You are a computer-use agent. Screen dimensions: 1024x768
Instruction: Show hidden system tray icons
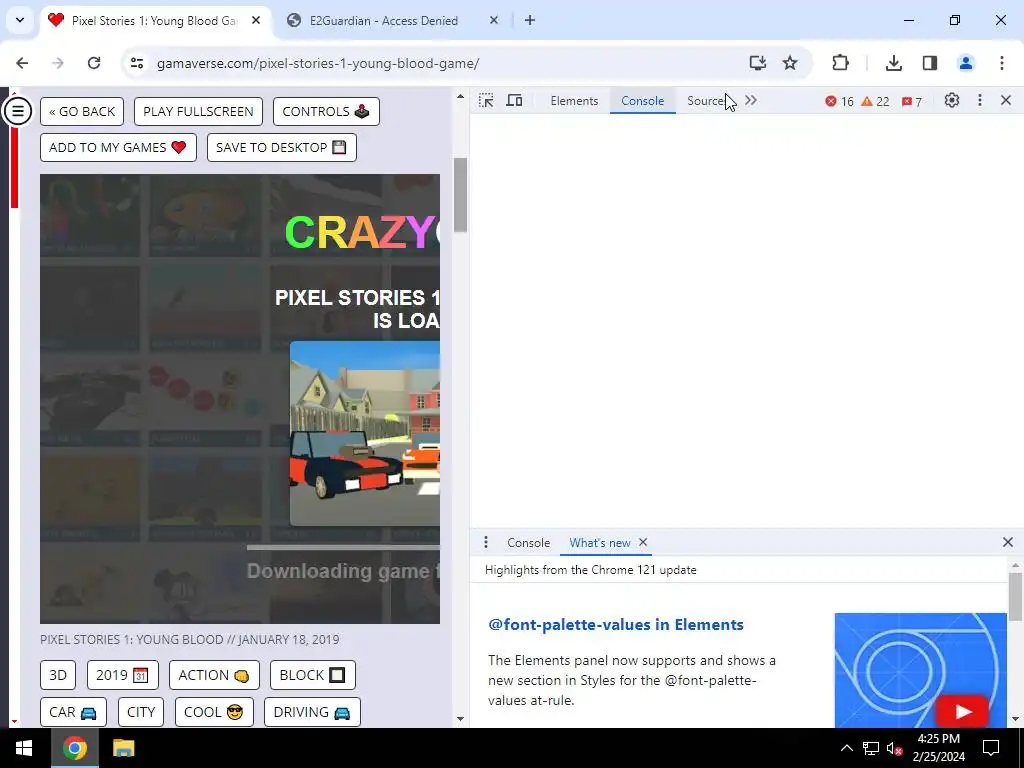pos(846,748)
